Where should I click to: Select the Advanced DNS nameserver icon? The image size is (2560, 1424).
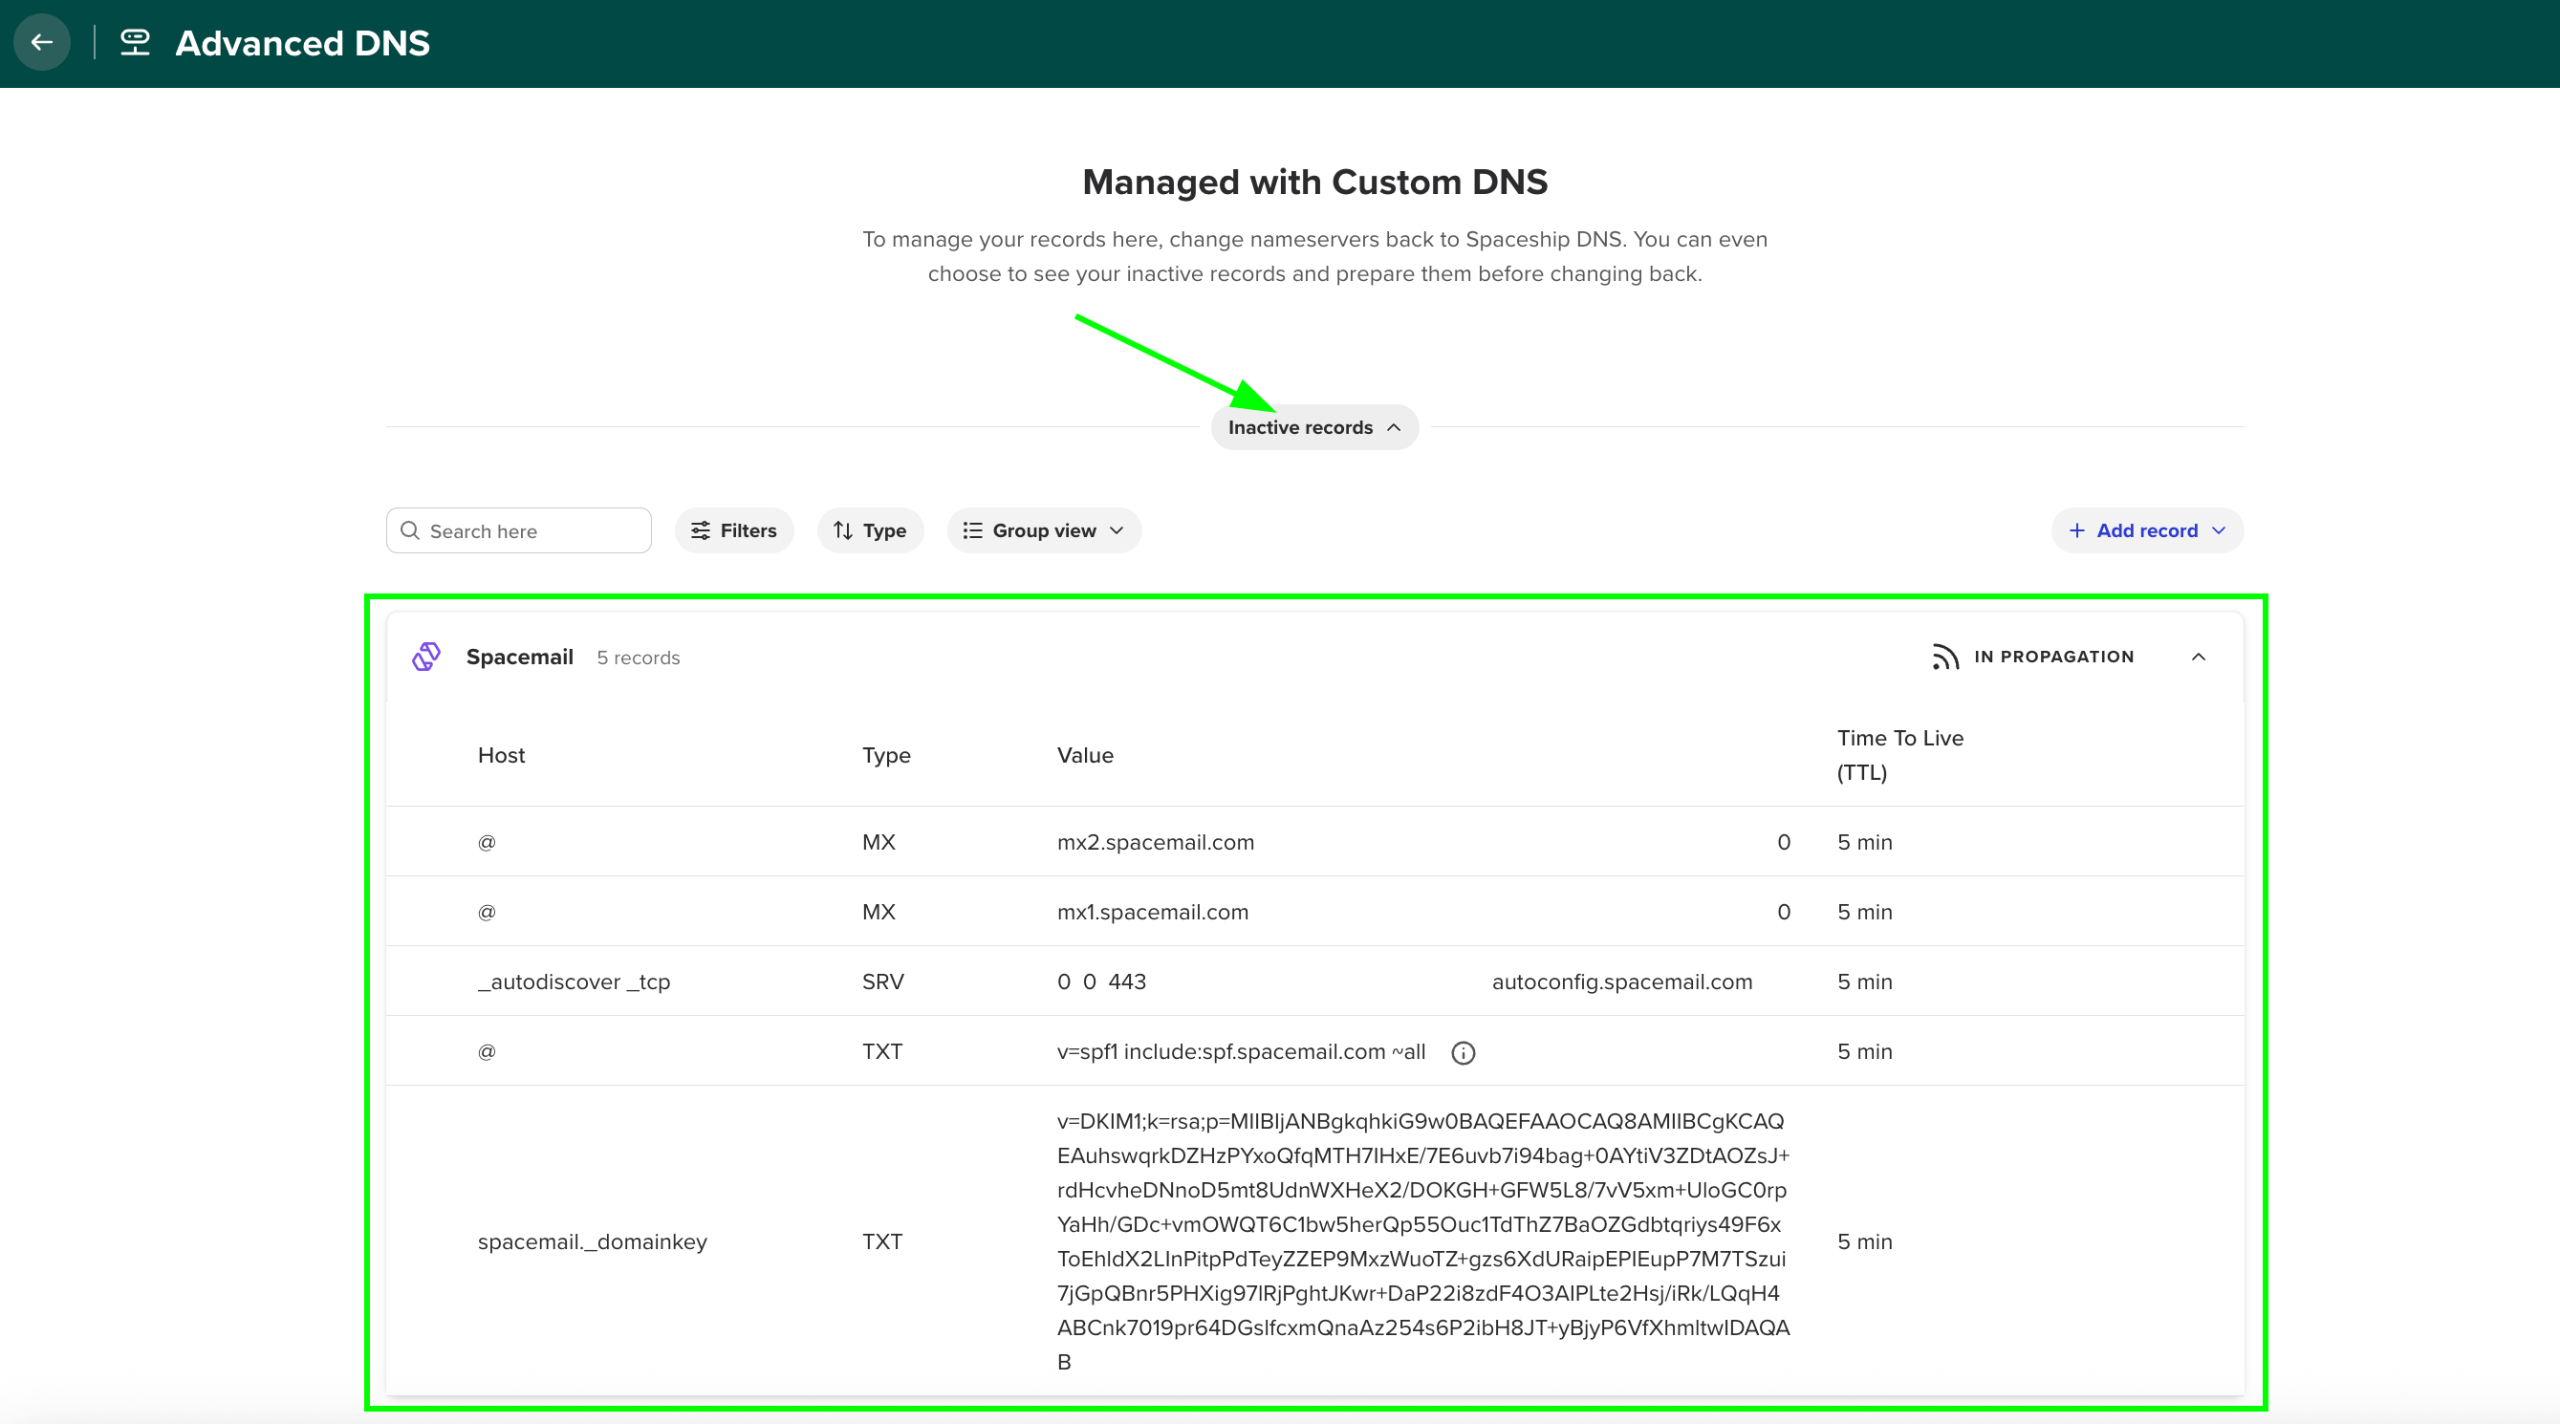pos(133,42)
